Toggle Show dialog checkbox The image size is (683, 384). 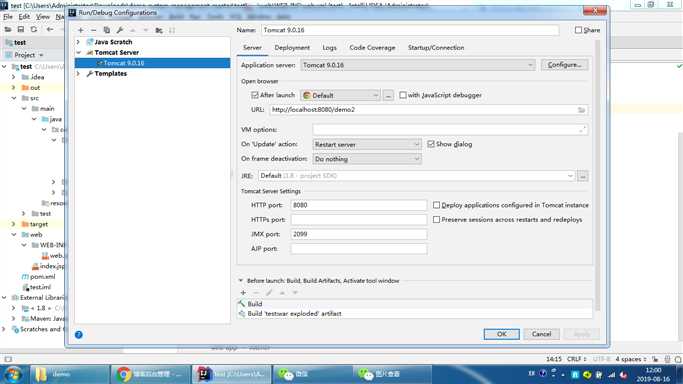coord(431,144)
